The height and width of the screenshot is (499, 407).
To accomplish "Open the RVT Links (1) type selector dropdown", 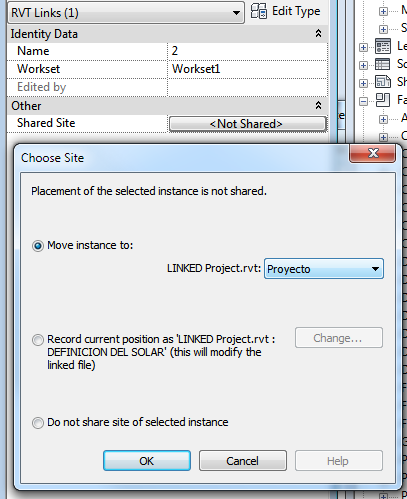I will tap(125, 13).
